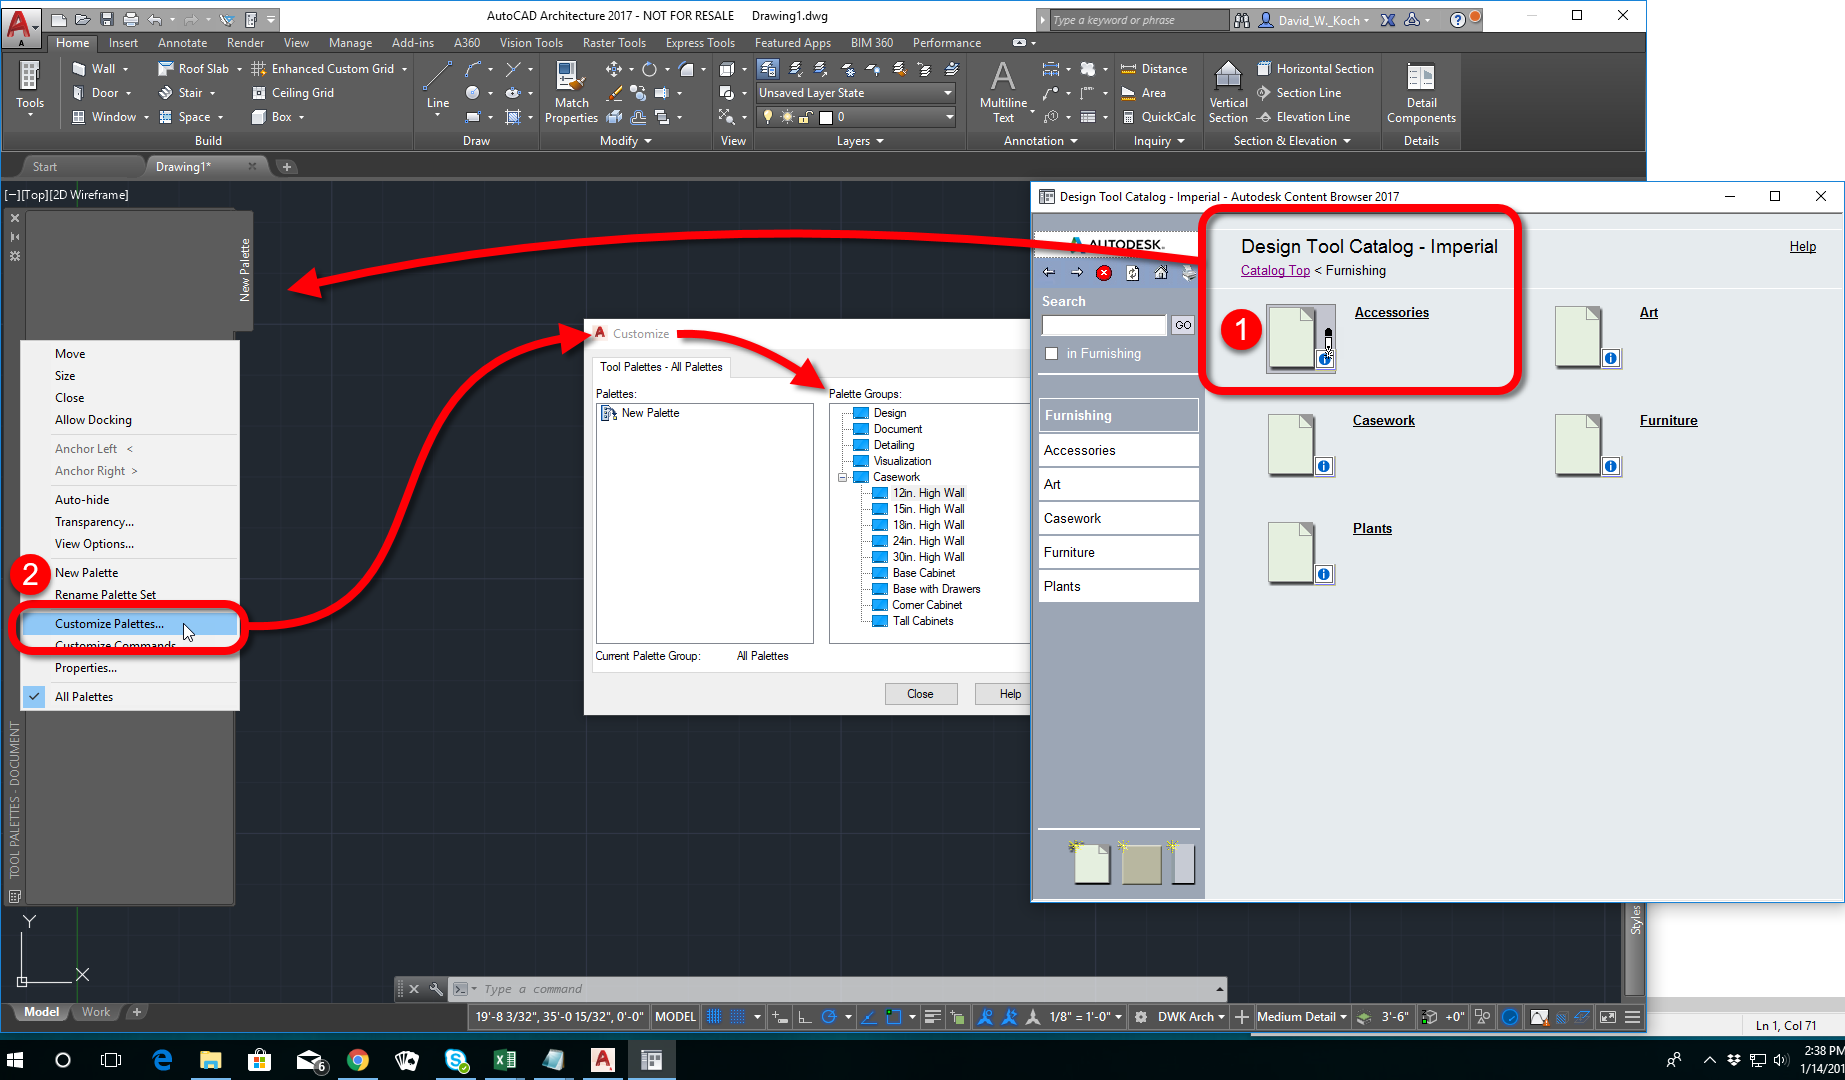Collapse the Casework palette group tree node
Screen dimensions: 1845x1080
(x=843, y=477)
